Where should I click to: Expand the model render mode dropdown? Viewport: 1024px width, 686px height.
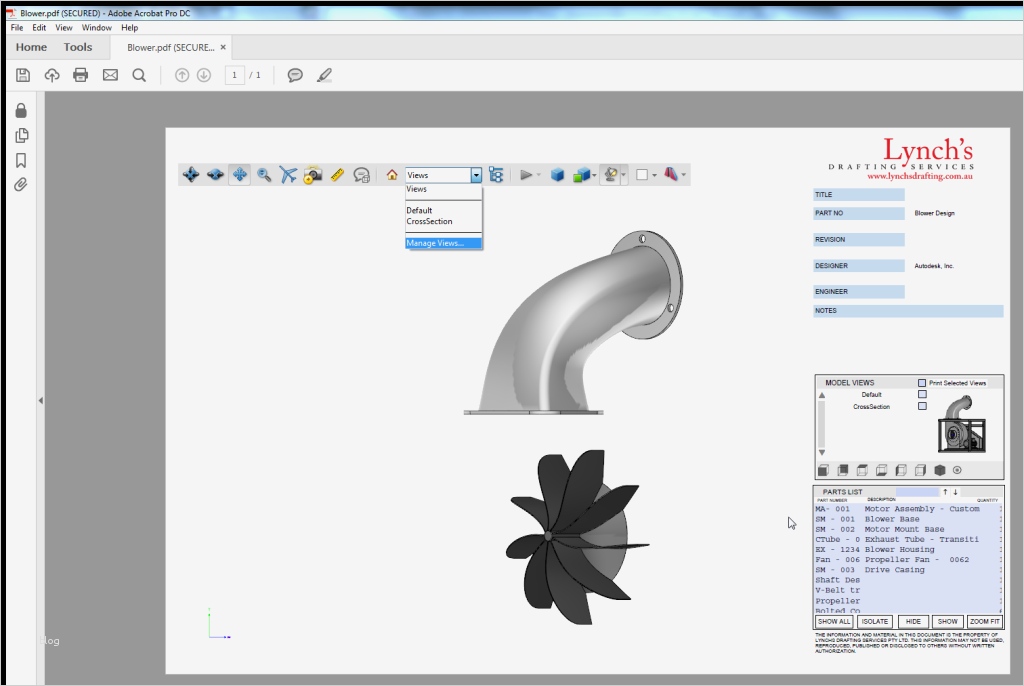point(594,175)
